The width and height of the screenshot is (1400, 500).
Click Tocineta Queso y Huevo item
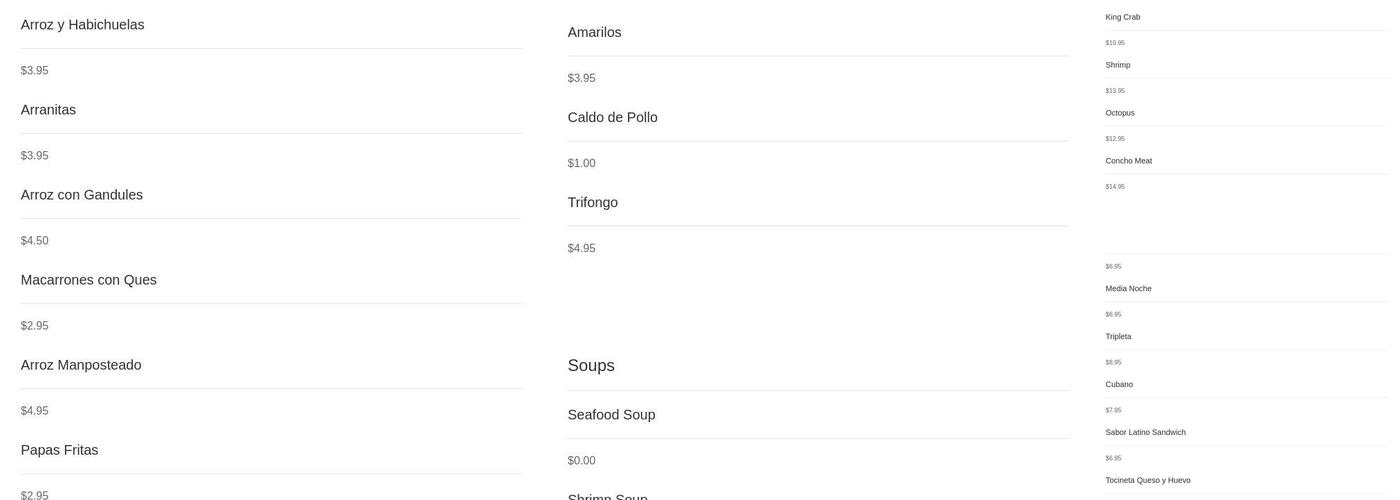[1147, 481]
